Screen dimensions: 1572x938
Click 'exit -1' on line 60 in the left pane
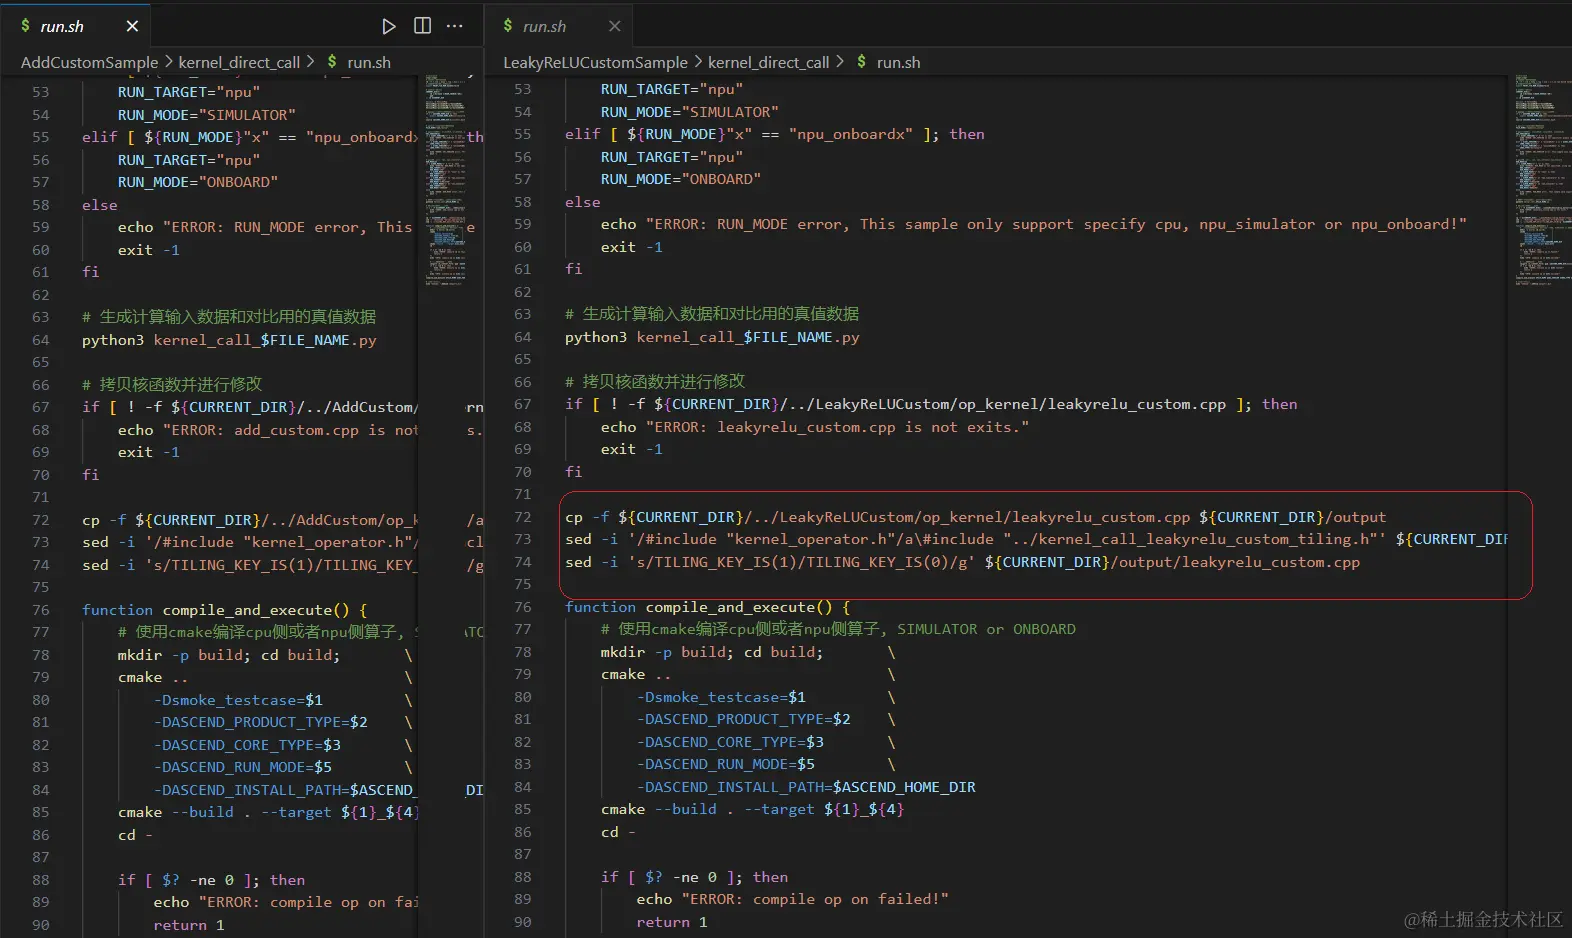click(x=148, y=250)
